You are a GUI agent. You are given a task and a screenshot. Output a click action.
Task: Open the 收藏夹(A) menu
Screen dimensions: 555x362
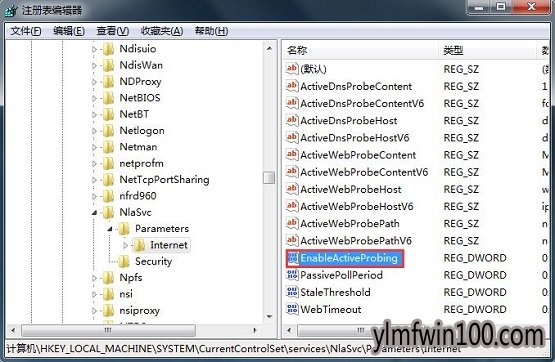(x=162, y=31)
